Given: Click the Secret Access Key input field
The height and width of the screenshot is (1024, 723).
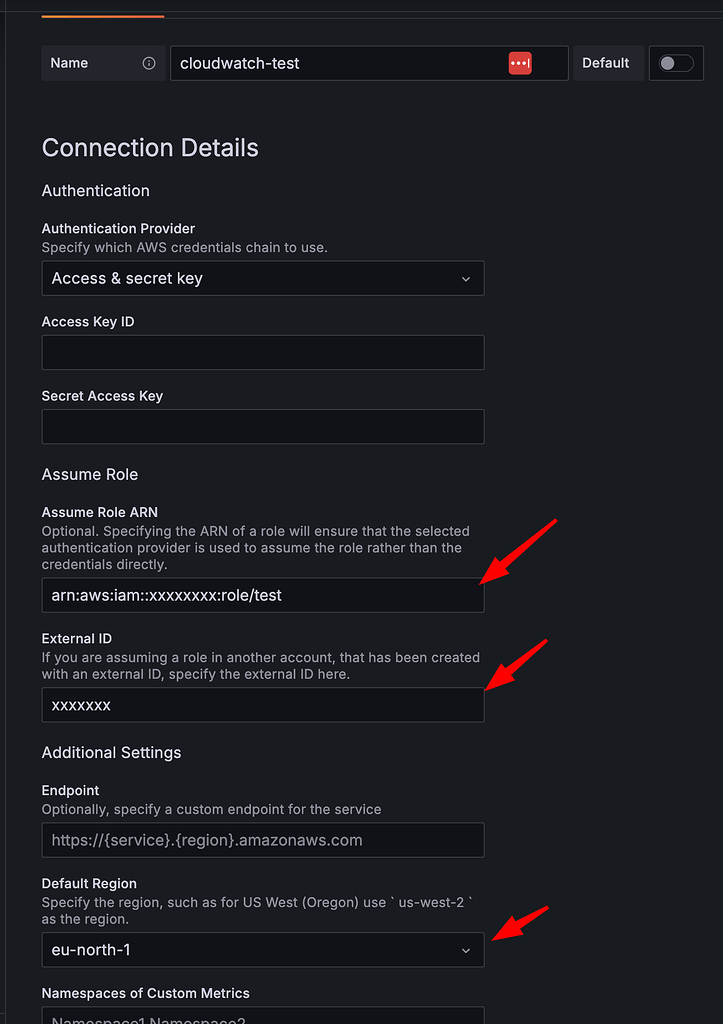Looking at the screenshot, I should (263, 426).
